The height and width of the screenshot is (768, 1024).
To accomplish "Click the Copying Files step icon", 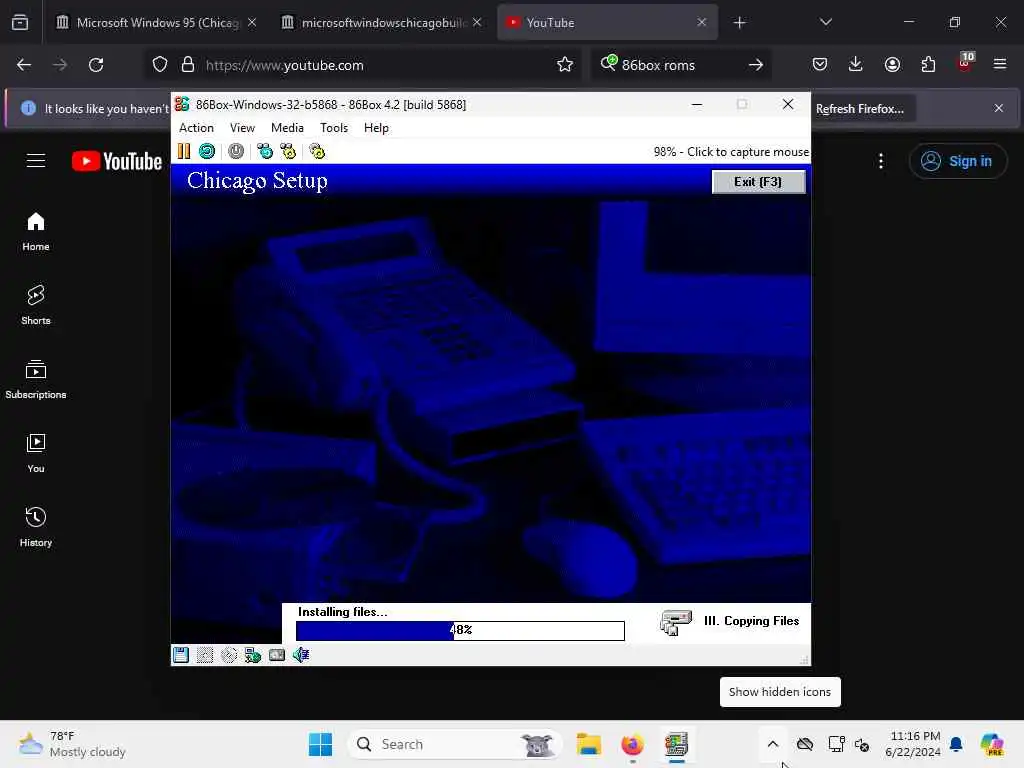I will coord(675,622).
